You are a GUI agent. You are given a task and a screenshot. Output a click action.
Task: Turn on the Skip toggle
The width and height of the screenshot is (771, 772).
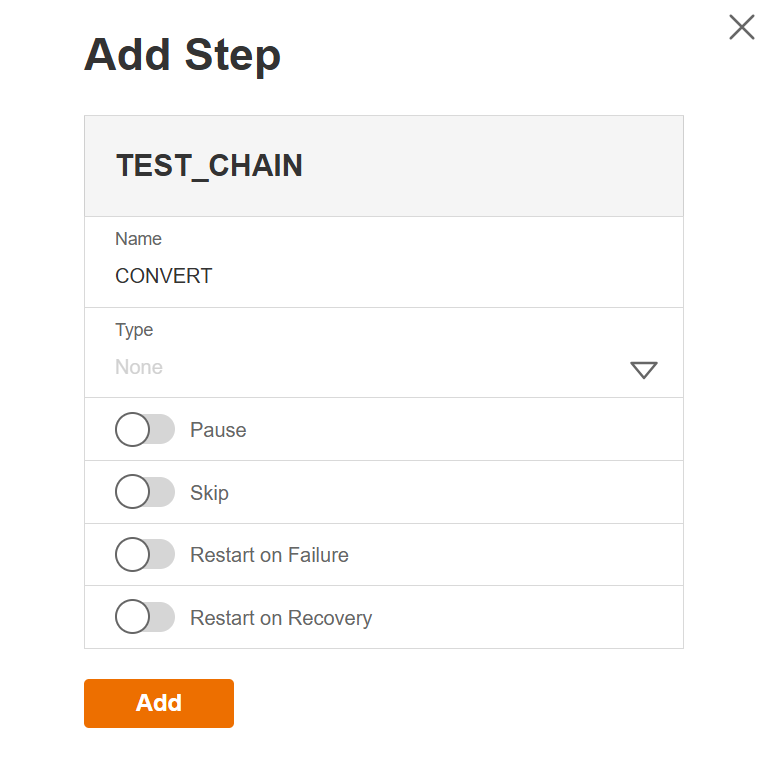click(x=145, y=492)
